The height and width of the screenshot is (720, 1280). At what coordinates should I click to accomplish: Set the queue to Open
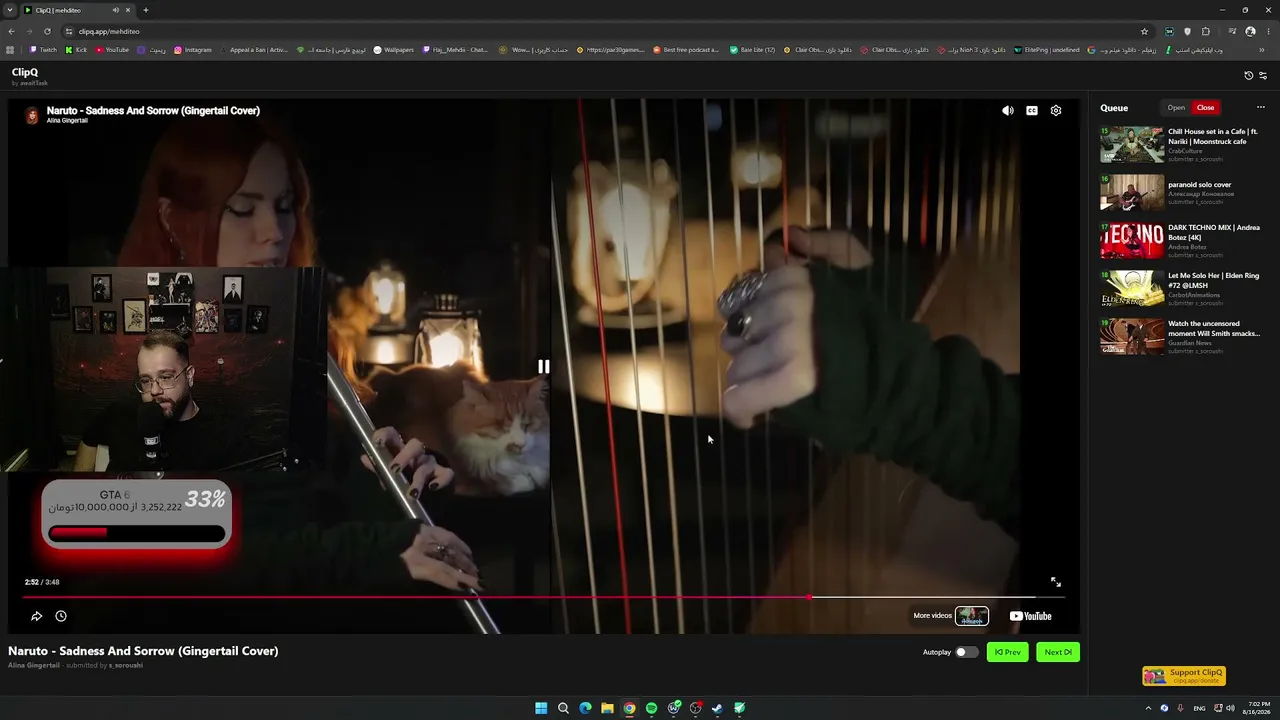[x=1176, y=108]
